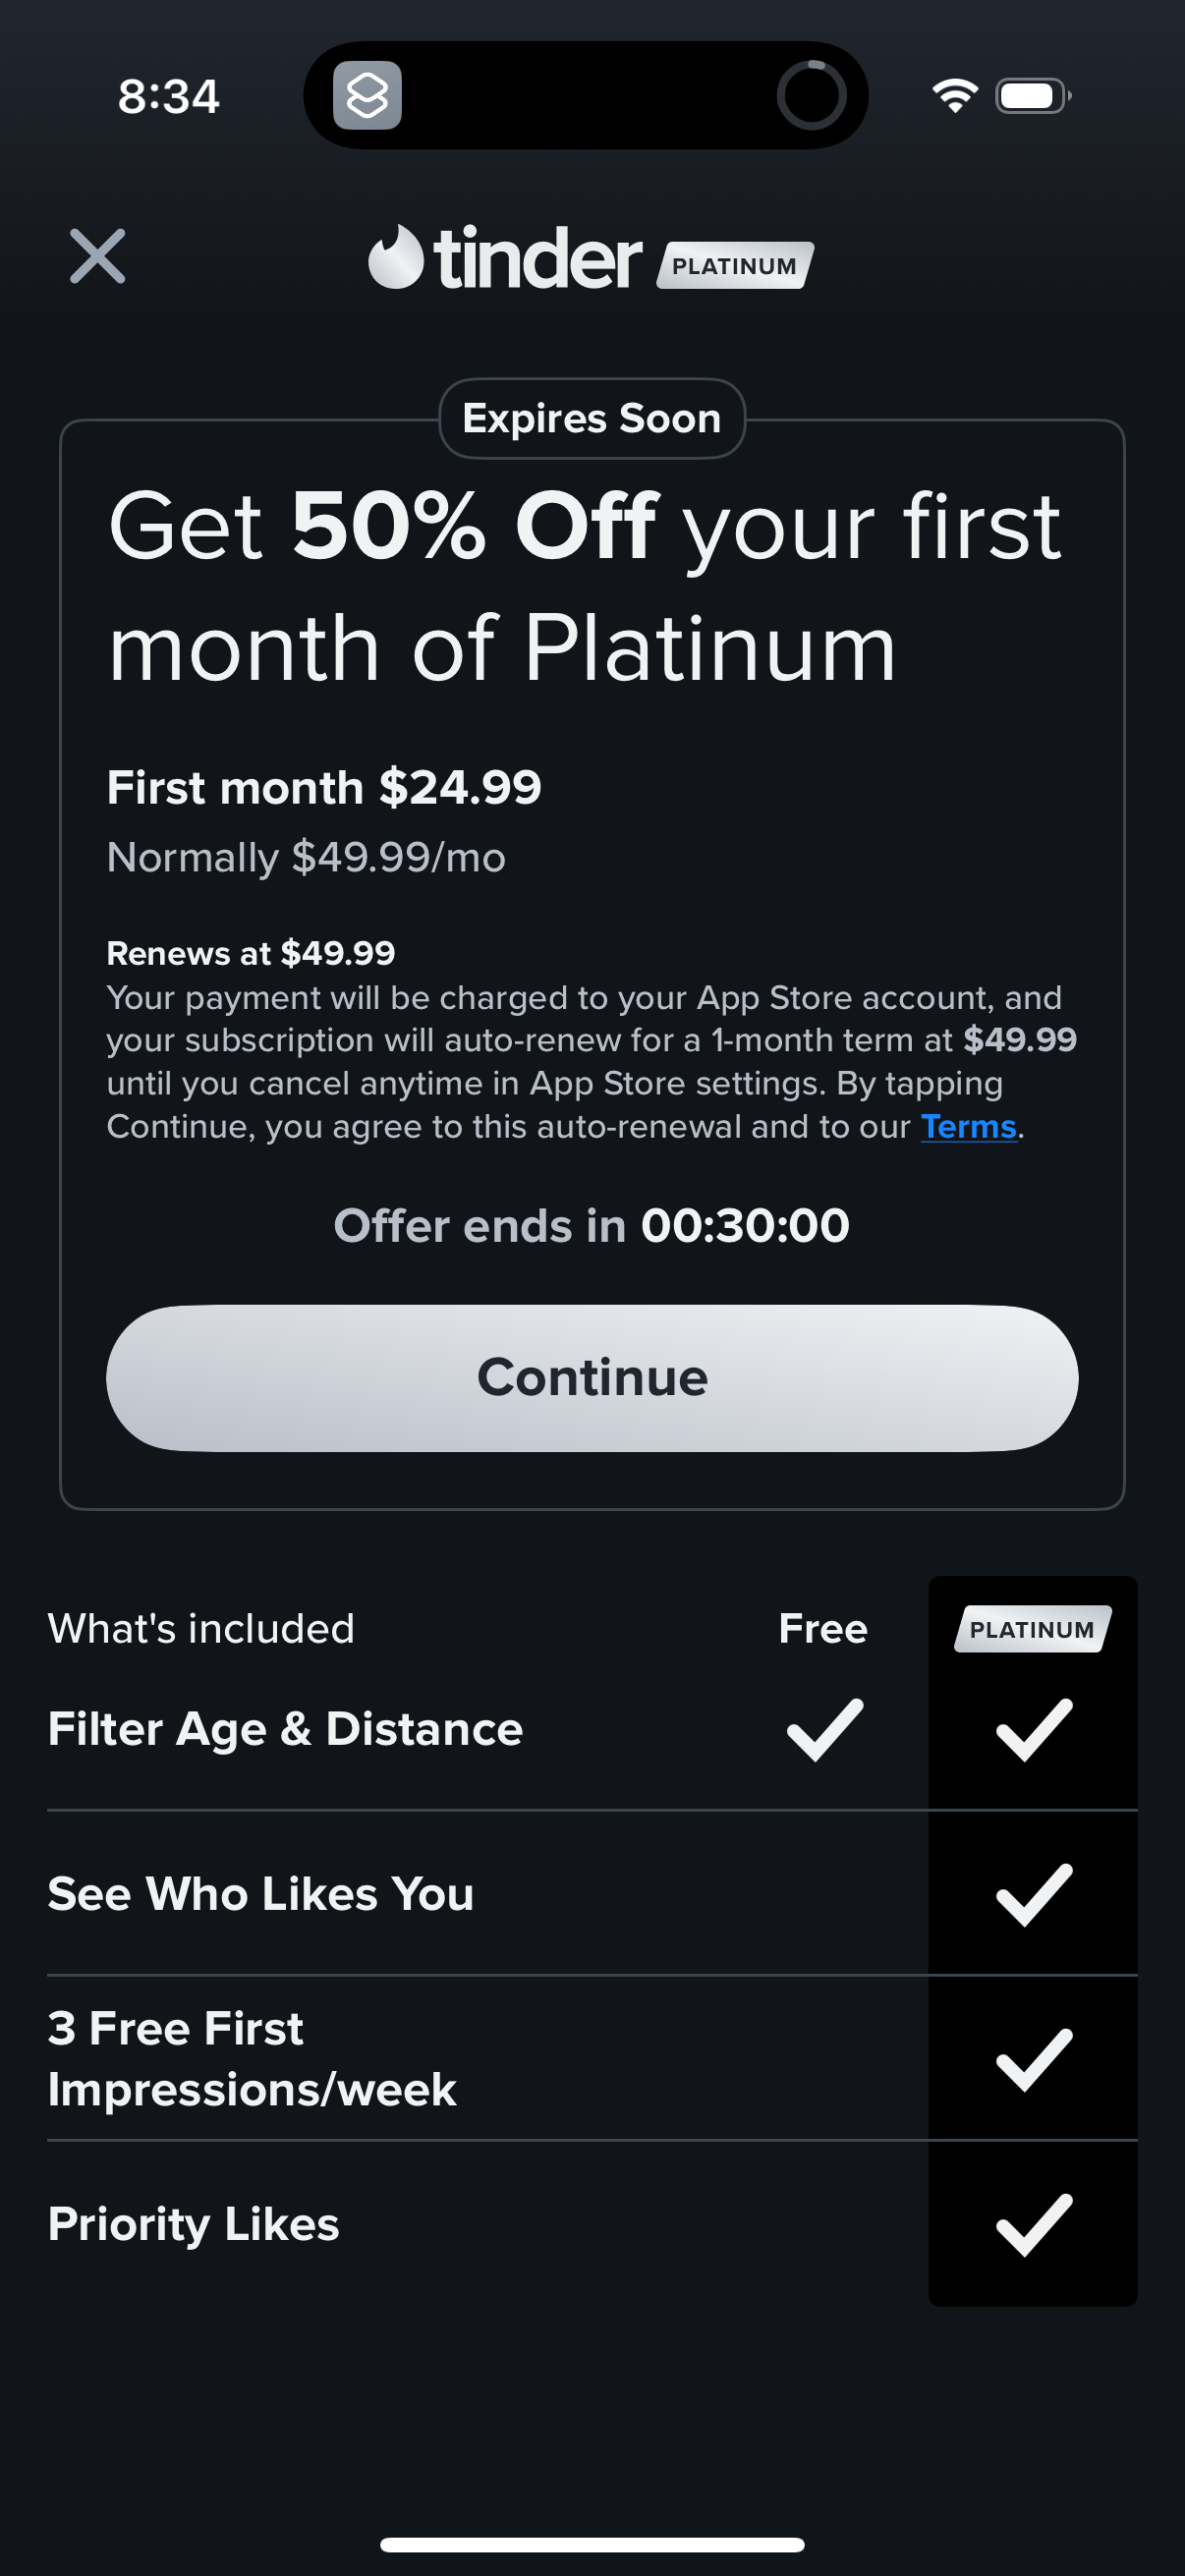Close the Tinder Platinum offer screen
This screenshot has width=1185, height=2576.
tap(98, 256)
